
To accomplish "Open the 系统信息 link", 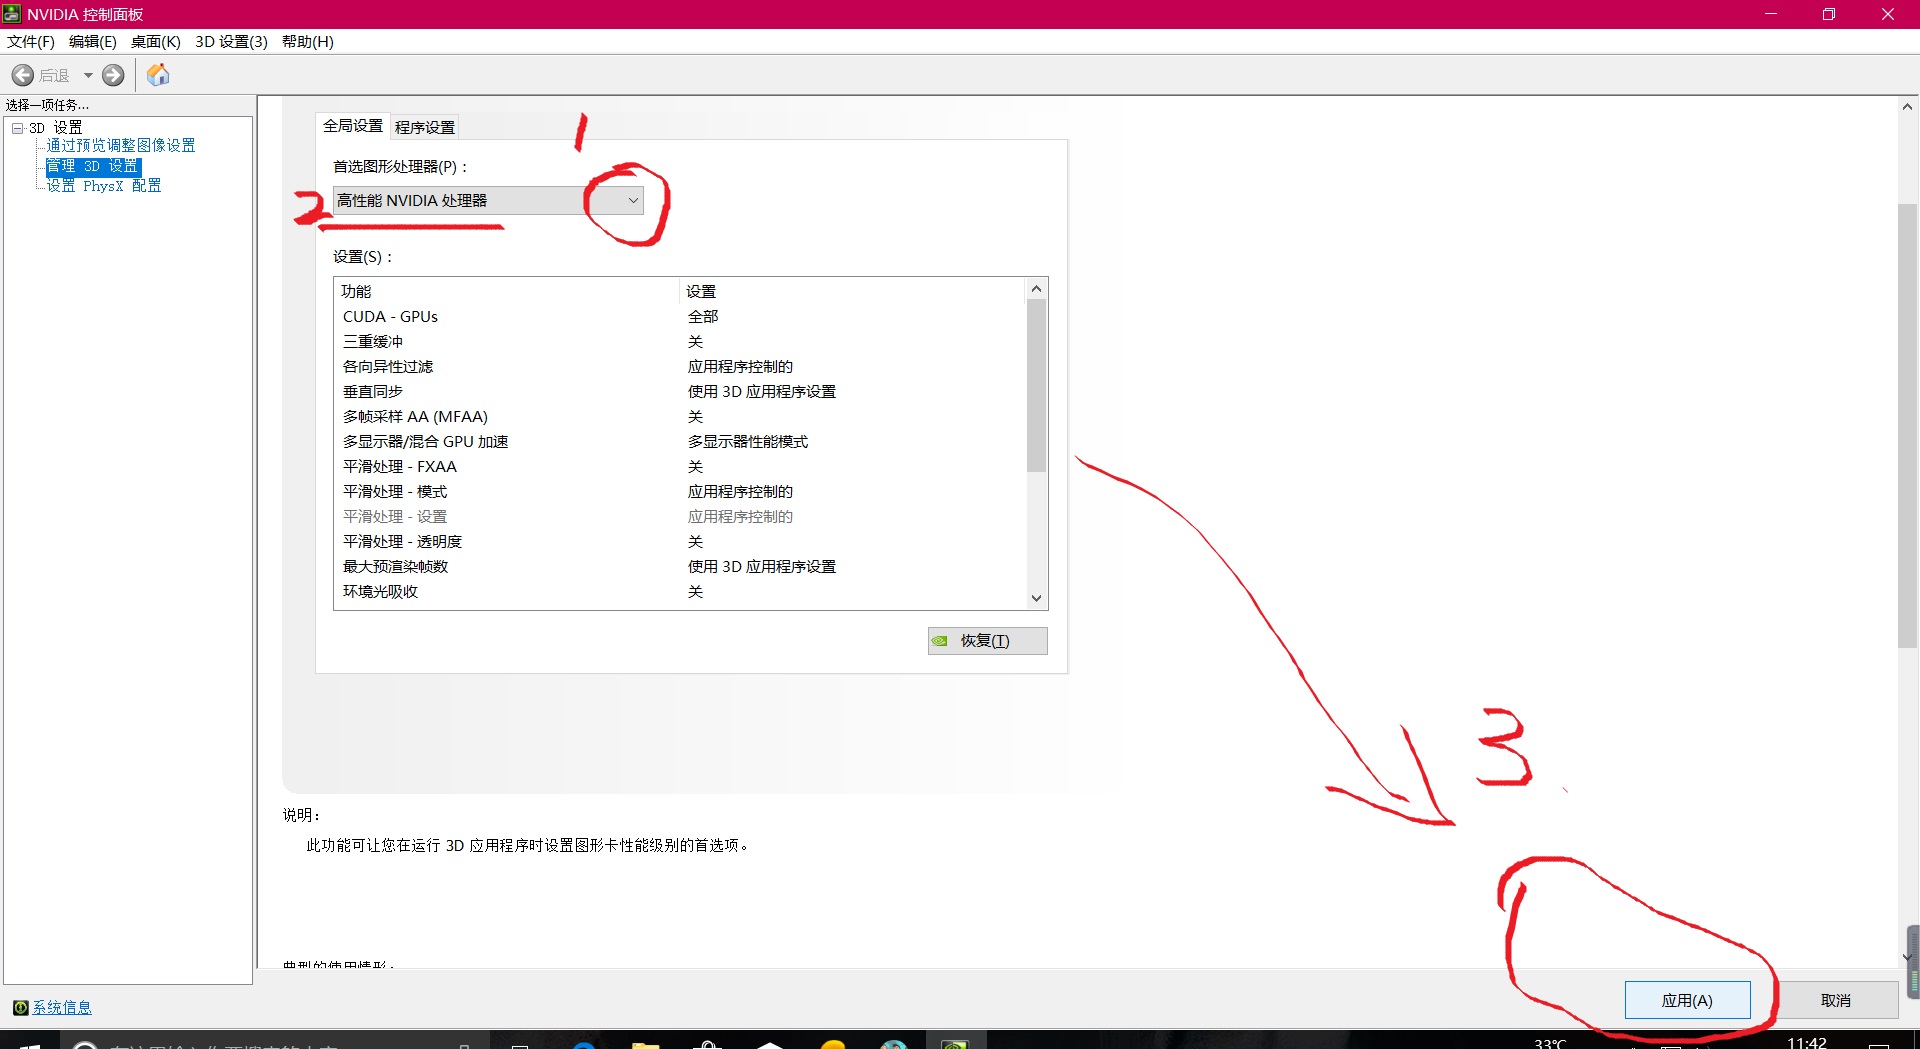I will click(x=62, y=1007).
